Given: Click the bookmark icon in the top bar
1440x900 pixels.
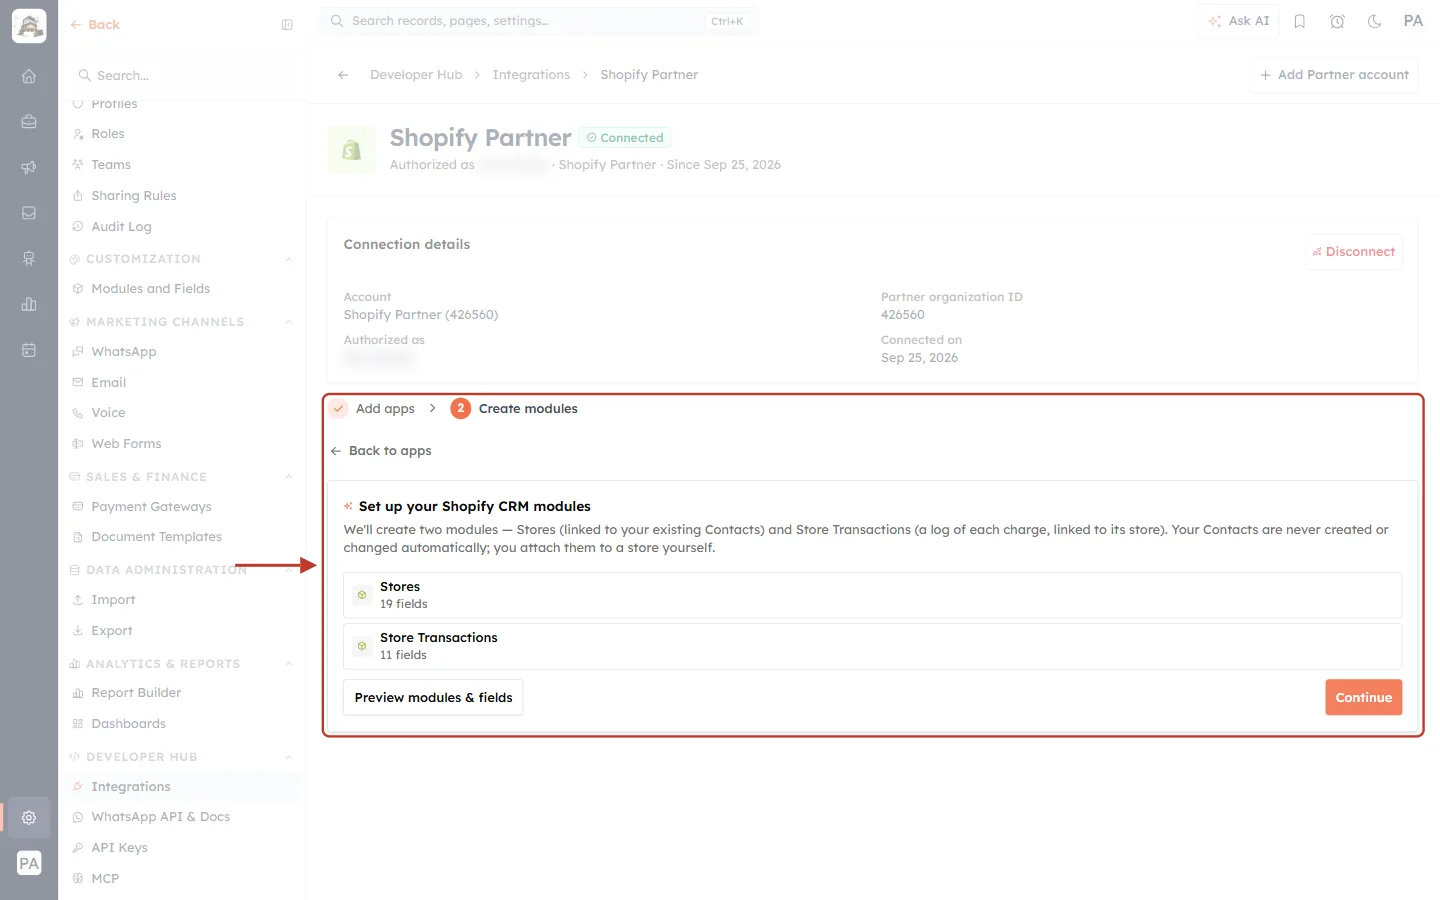Looking at the screenshot, I should (x=1300, y=21).
